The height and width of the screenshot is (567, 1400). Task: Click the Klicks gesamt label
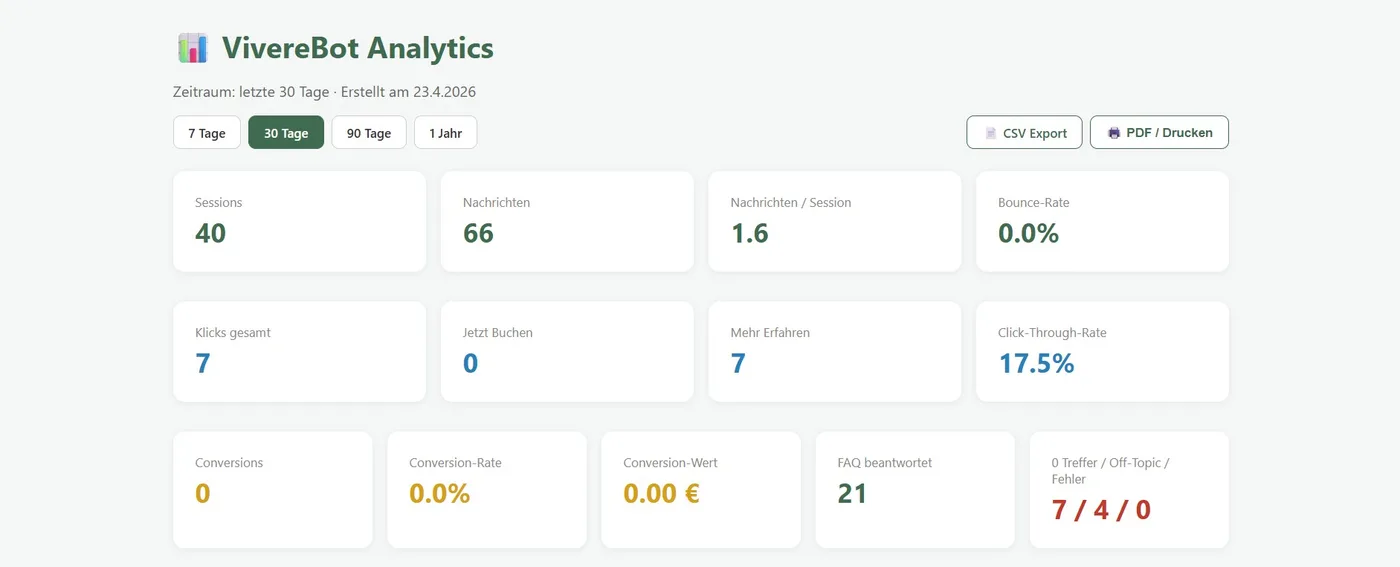tap(233, 332)
